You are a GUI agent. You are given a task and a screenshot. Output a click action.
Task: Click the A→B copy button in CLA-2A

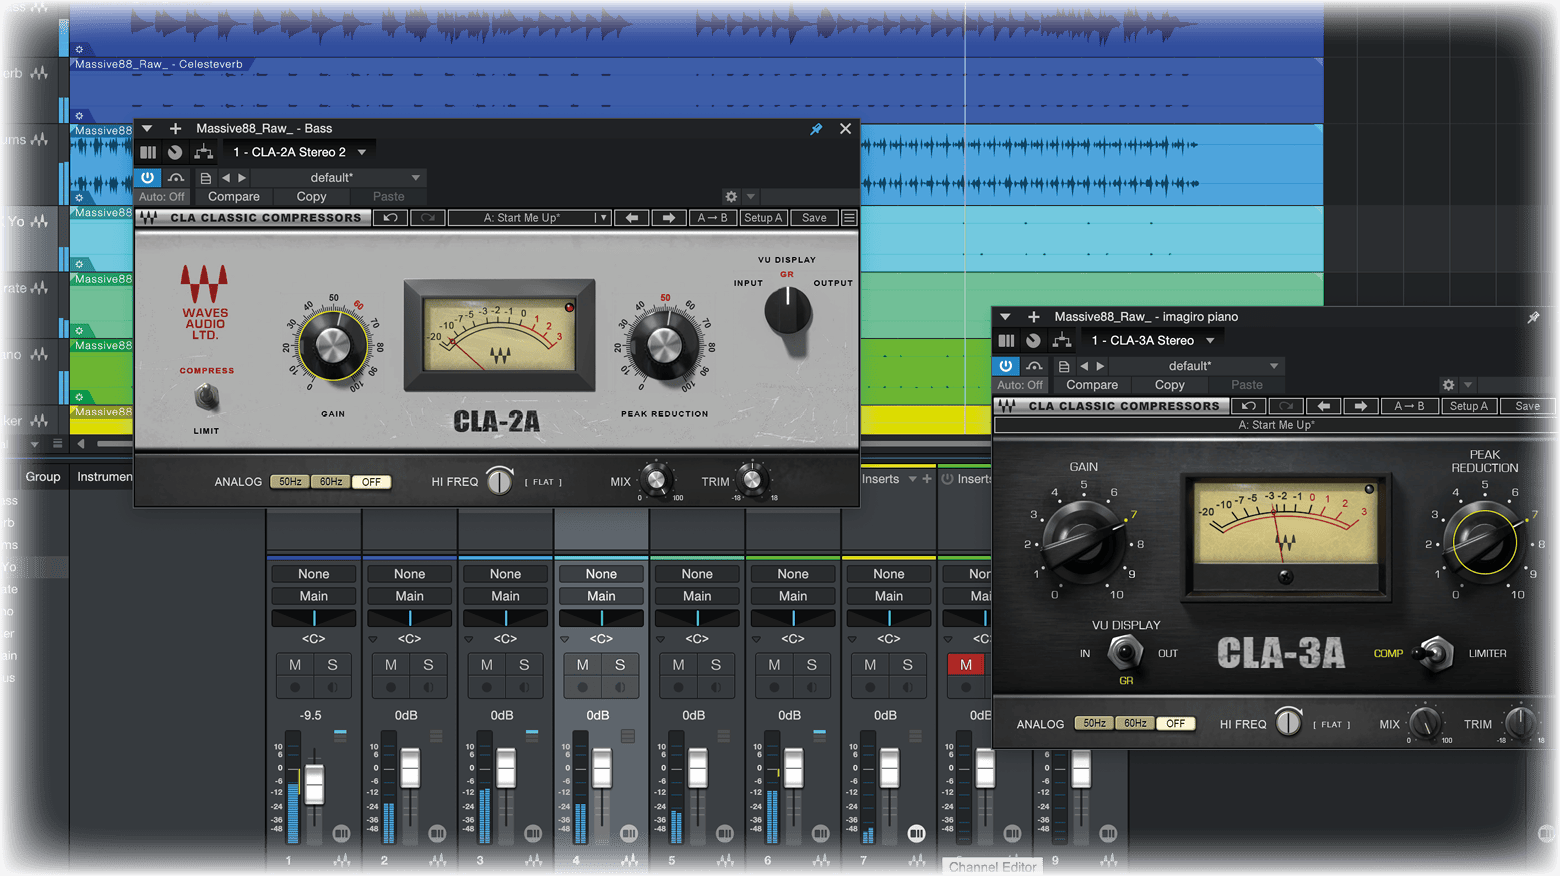713,218
